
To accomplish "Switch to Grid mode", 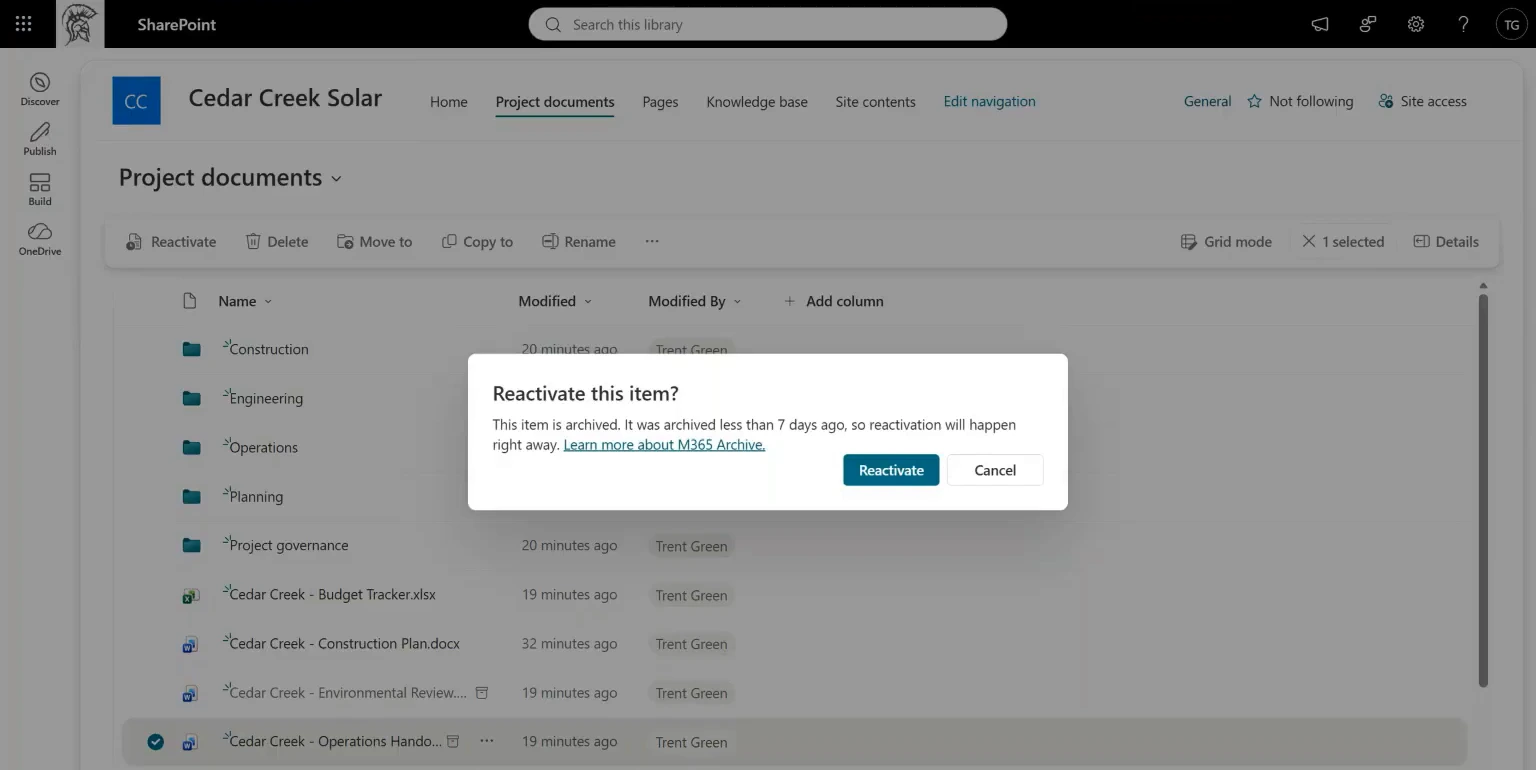I will click(x=1226, y=241).
